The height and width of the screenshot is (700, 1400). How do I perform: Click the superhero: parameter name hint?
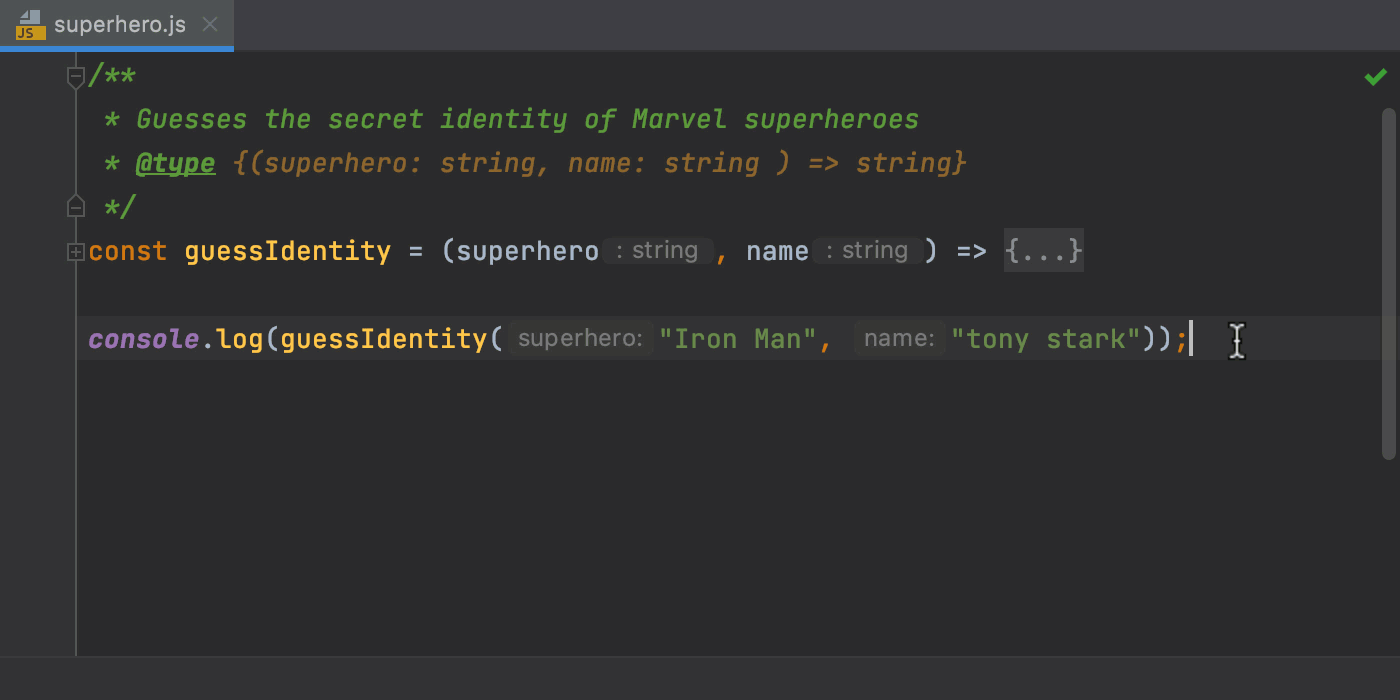(x=578, y=338)
